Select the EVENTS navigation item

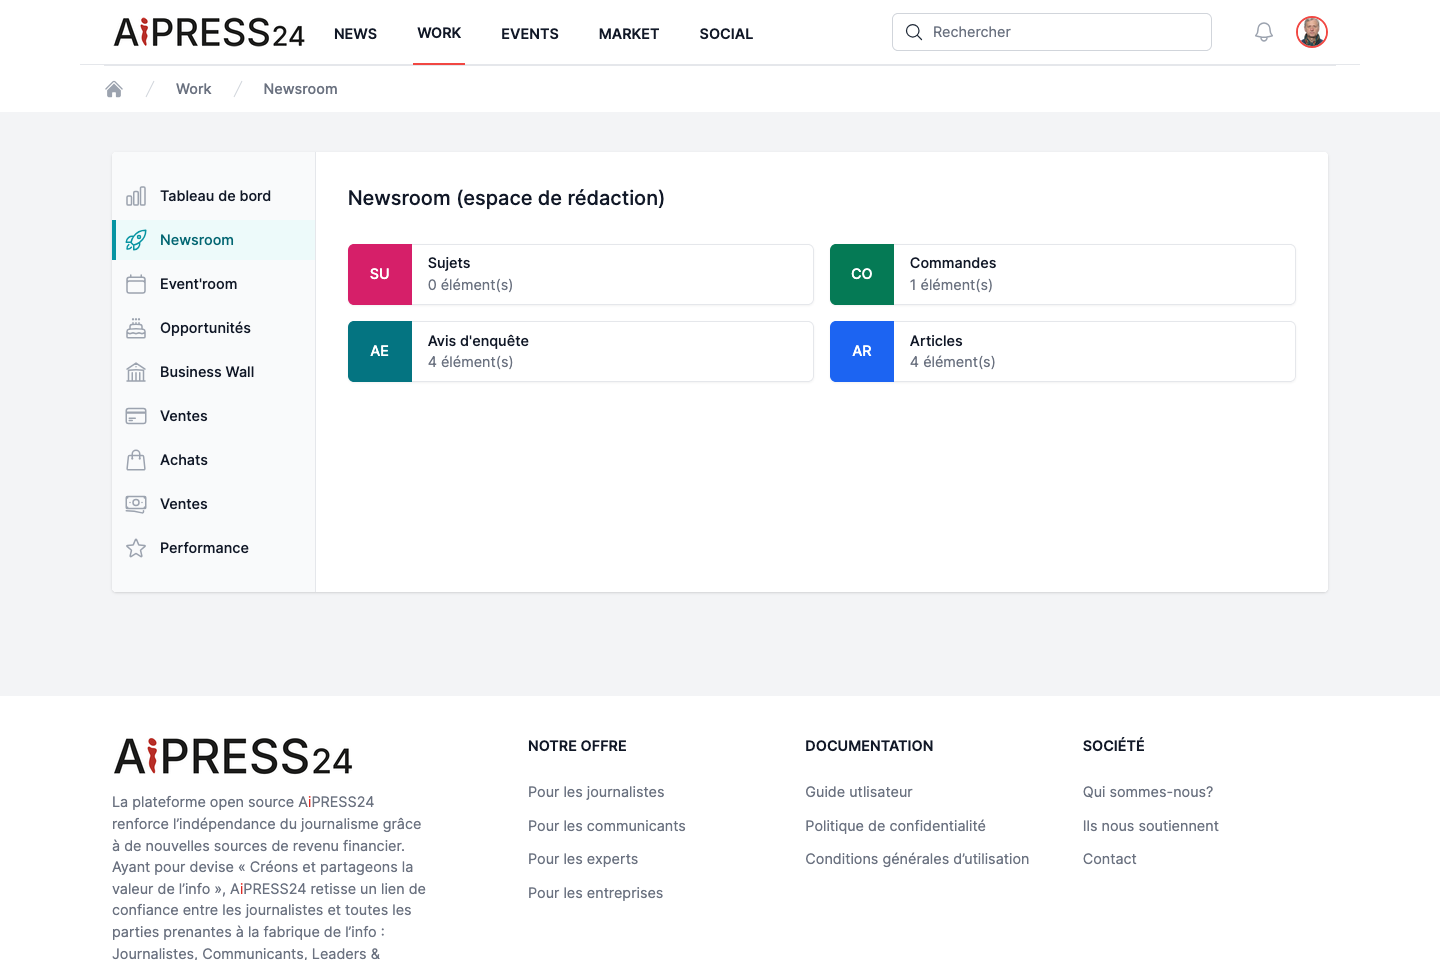point(530,34)
